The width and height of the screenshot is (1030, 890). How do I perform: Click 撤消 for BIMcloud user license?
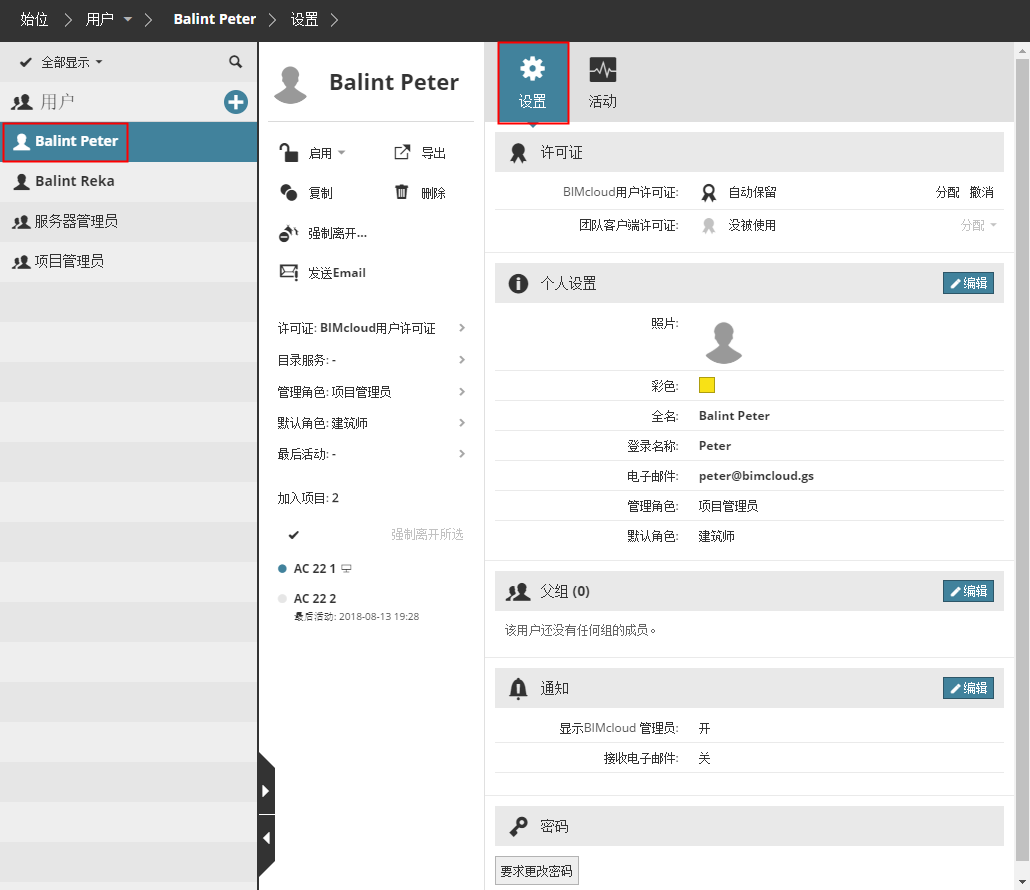click(981, 192)
